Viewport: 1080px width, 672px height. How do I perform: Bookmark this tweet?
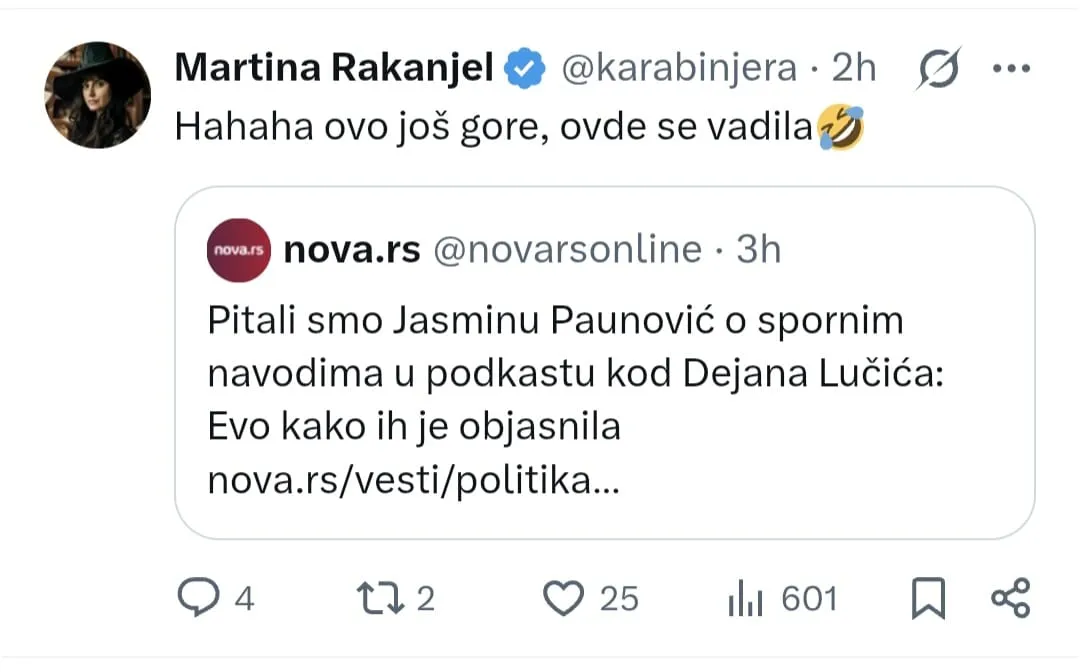tap(928, 598)
